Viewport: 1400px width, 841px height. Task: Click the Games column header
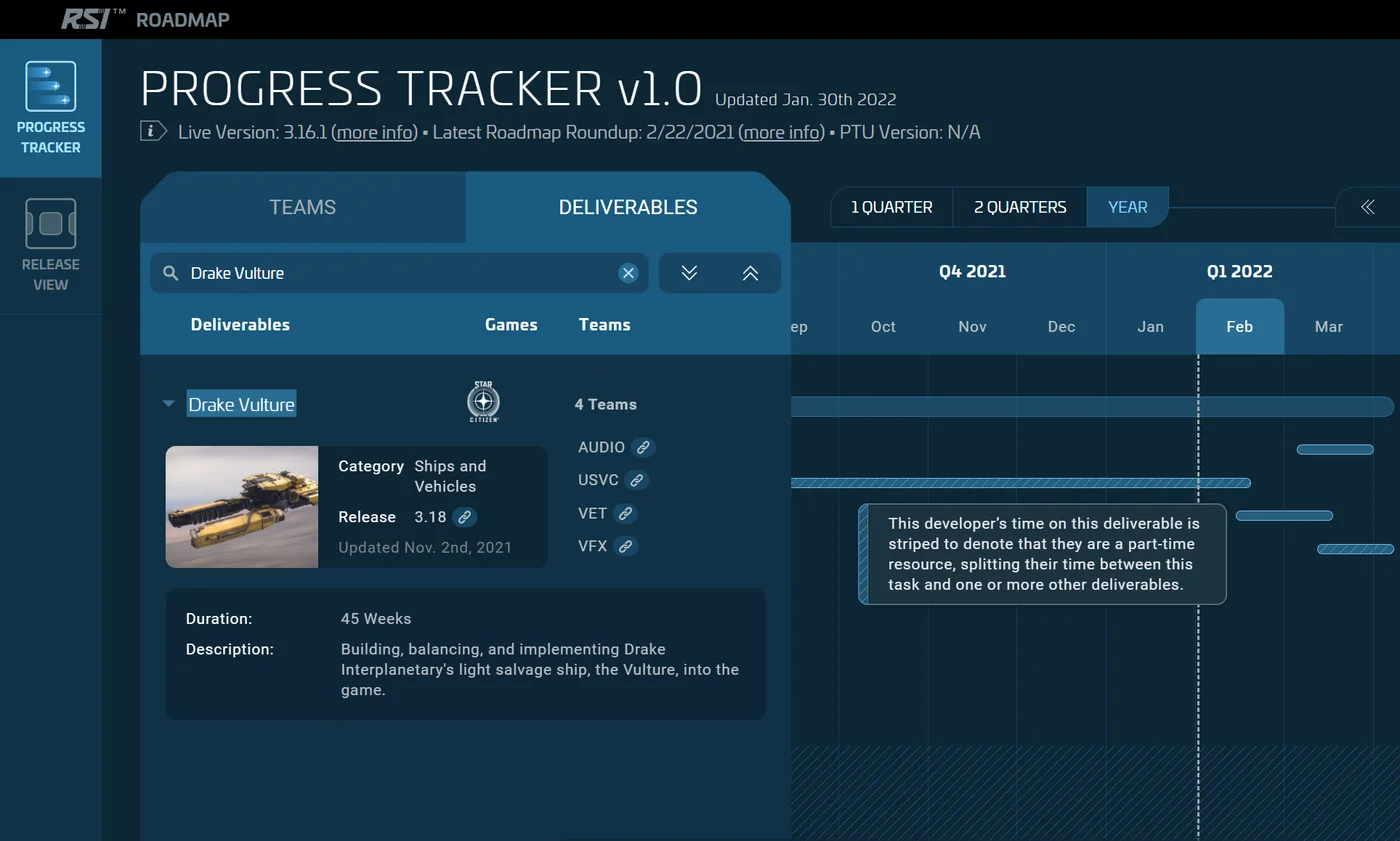pos(511,324)
